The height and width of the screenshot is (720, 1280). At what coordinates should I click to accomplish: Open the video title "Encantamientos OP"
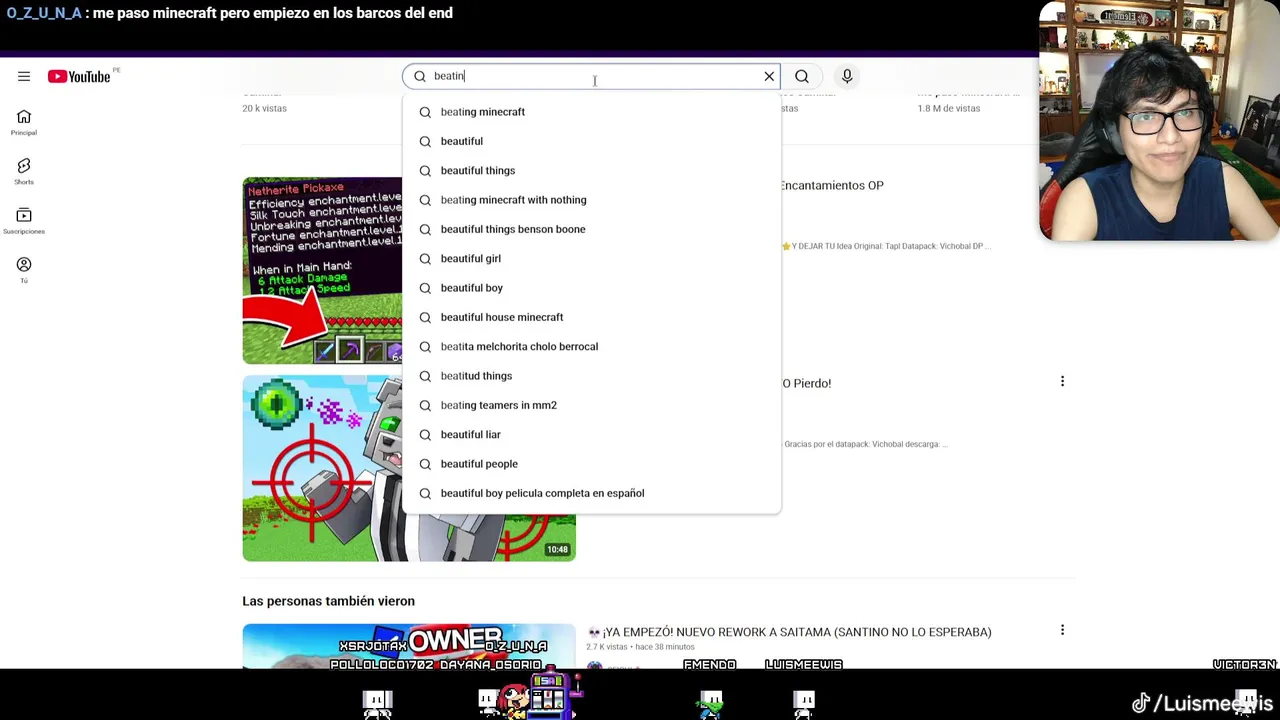click(x=832, y=185)
